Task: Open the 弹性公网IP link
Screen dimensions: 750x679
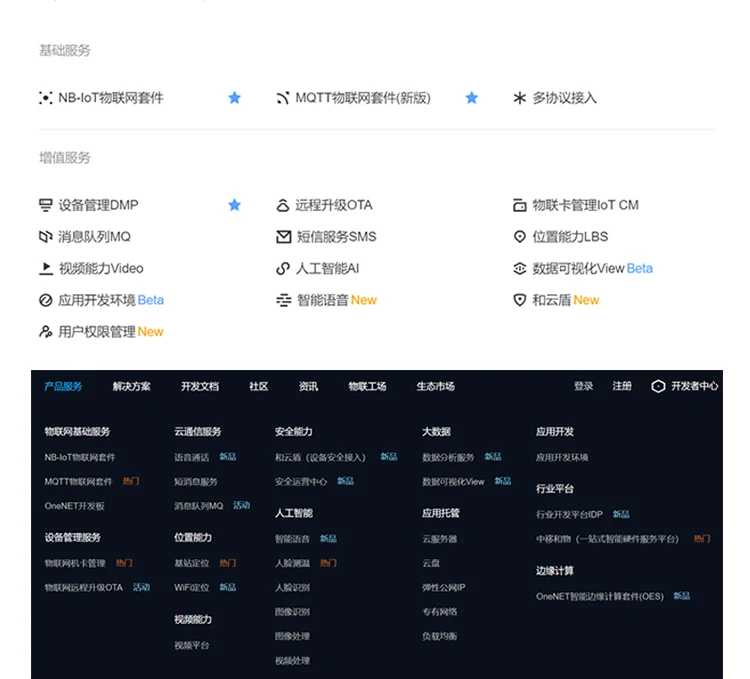Action: [444, 588]
